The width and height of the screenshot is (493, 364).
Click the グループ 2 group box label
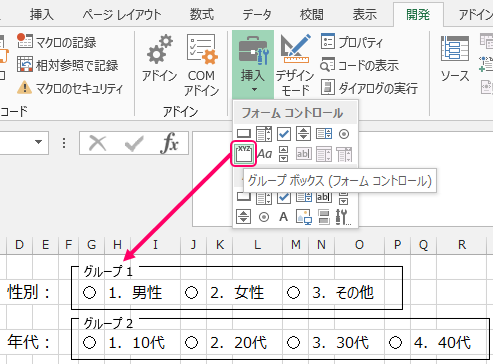click(x=108, y=323)
